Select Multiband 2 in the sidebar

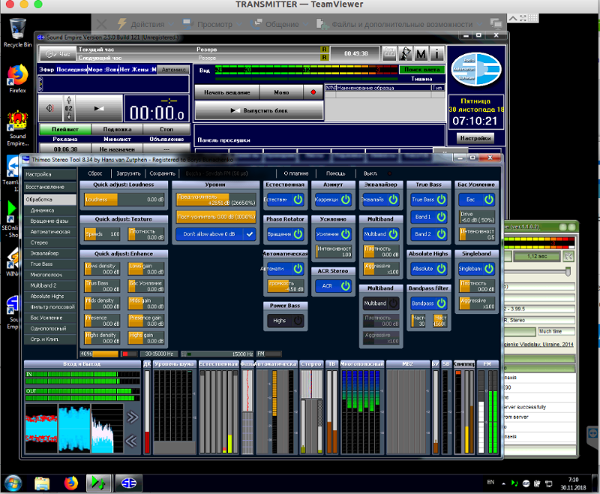[50, 285]
